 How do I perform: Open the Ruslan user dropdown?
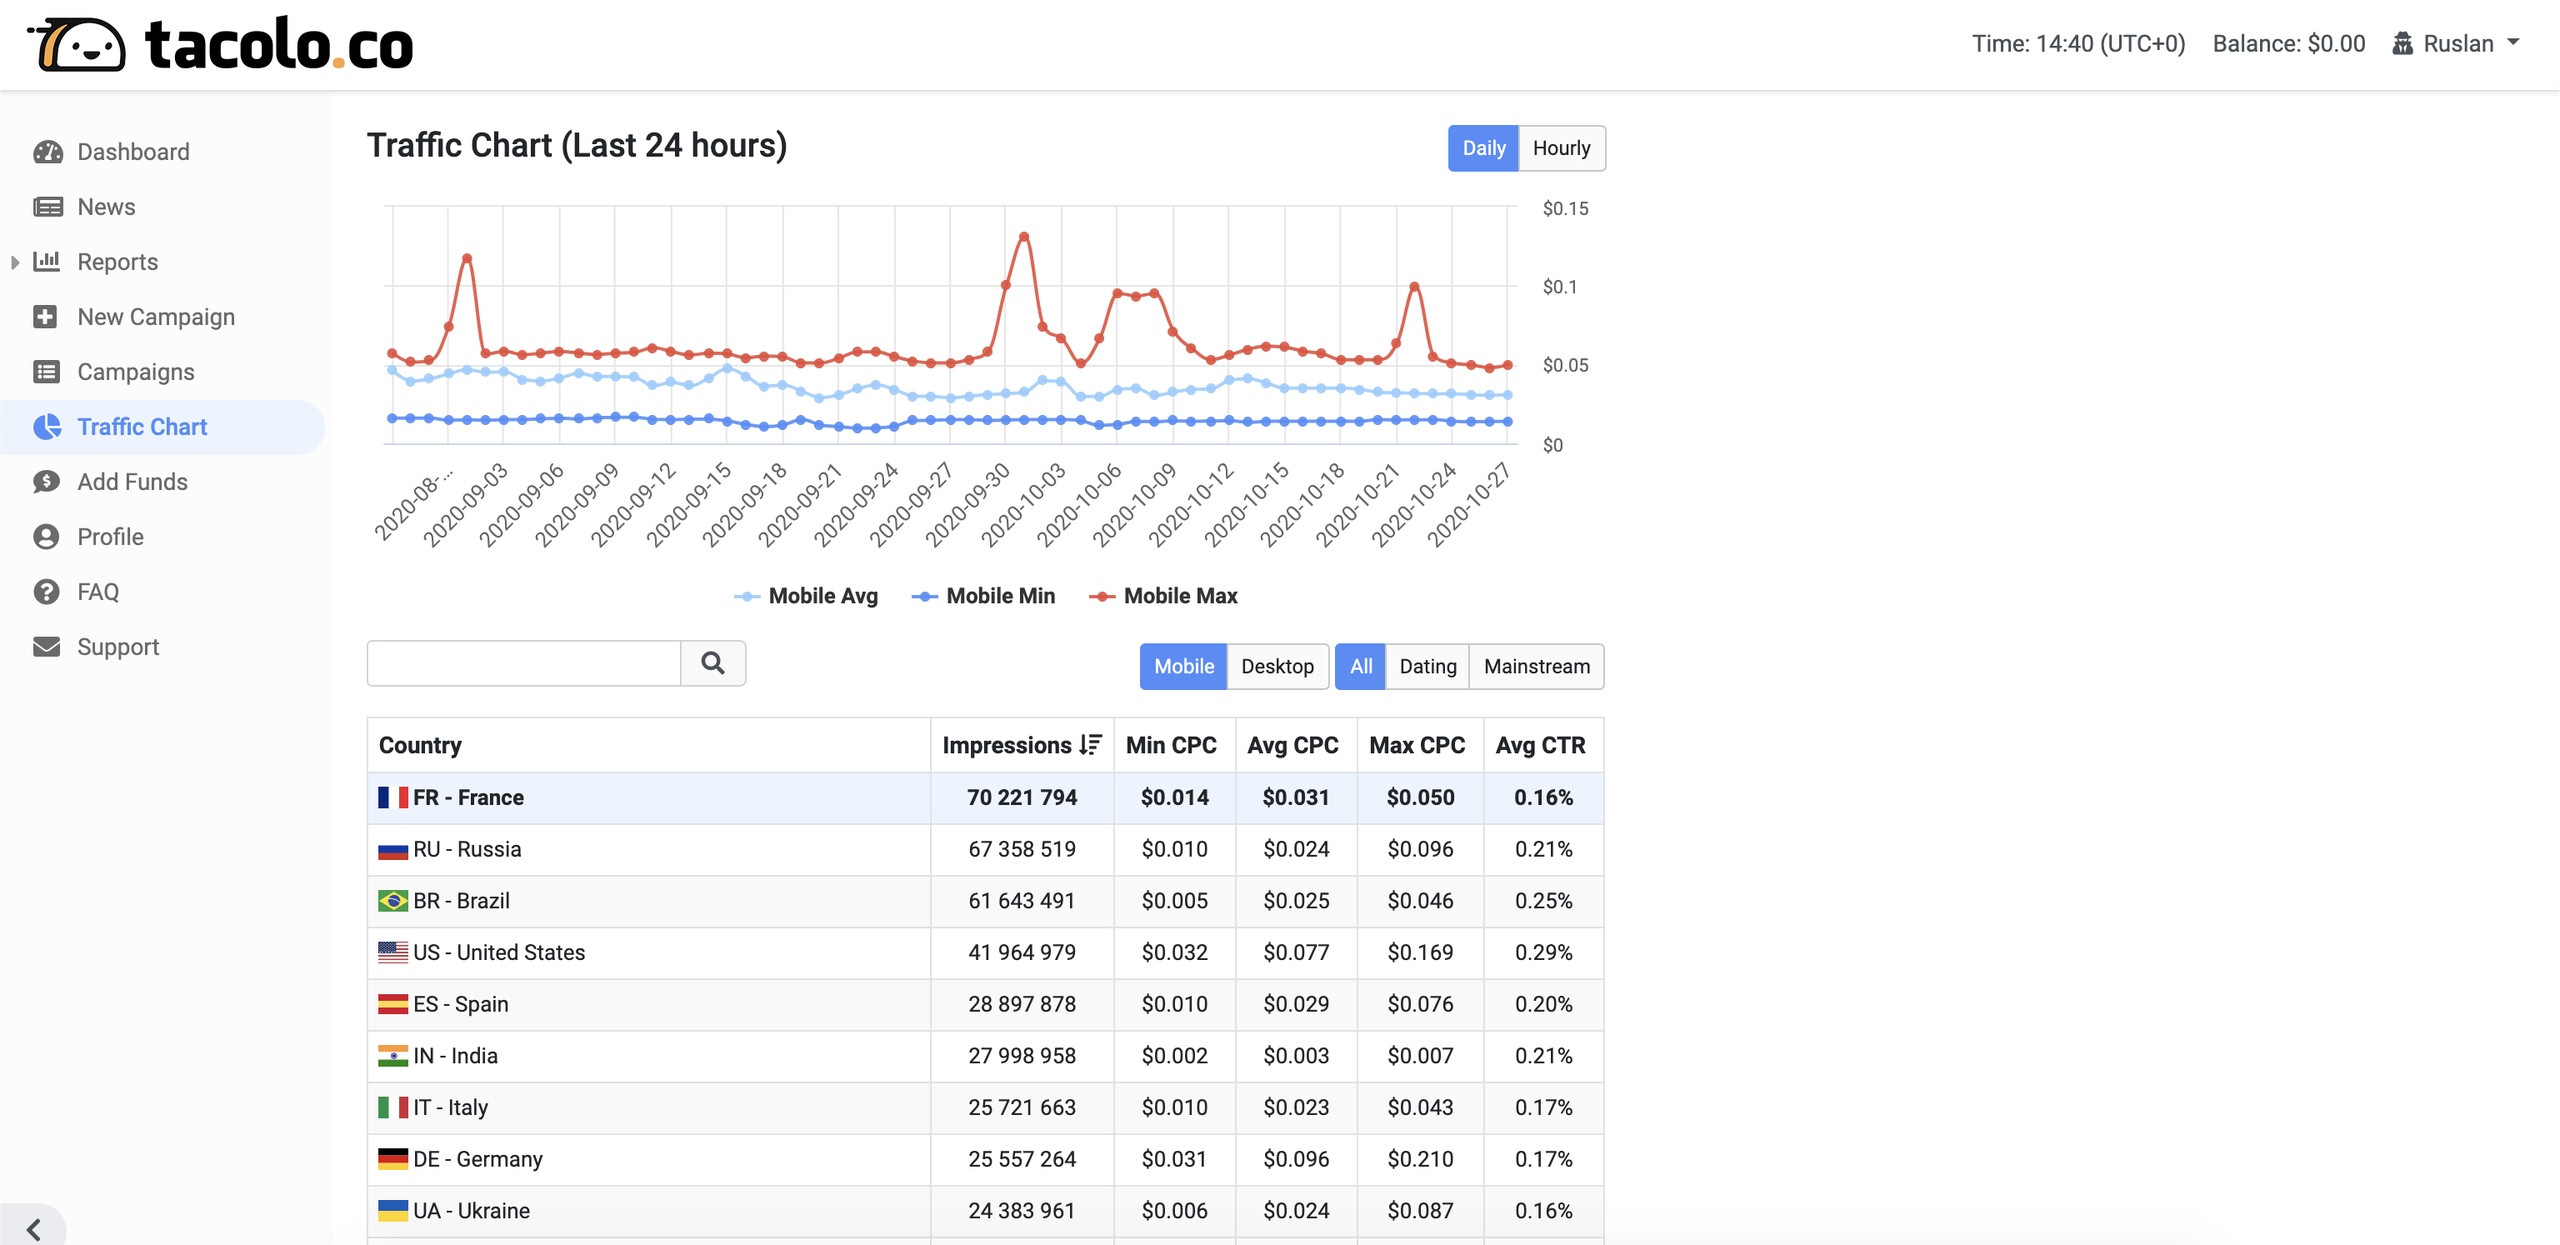(2457, 43)
